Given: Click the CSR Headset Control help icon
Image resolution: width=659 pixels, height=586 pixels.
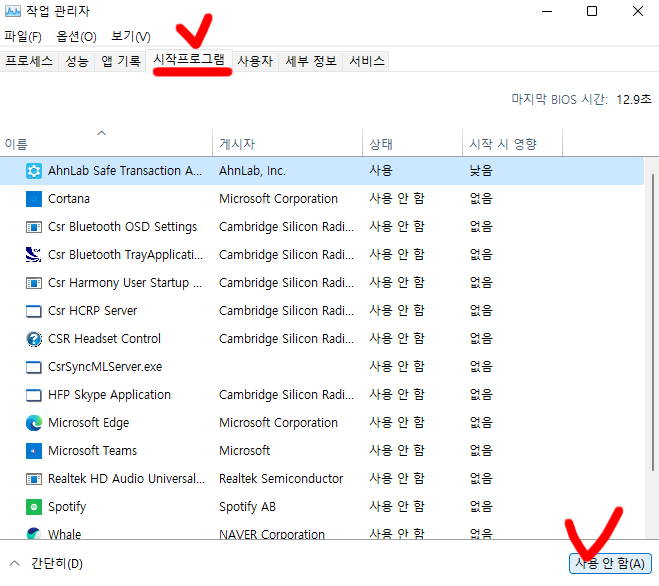Looking at the screenshot, I should 34,339.
